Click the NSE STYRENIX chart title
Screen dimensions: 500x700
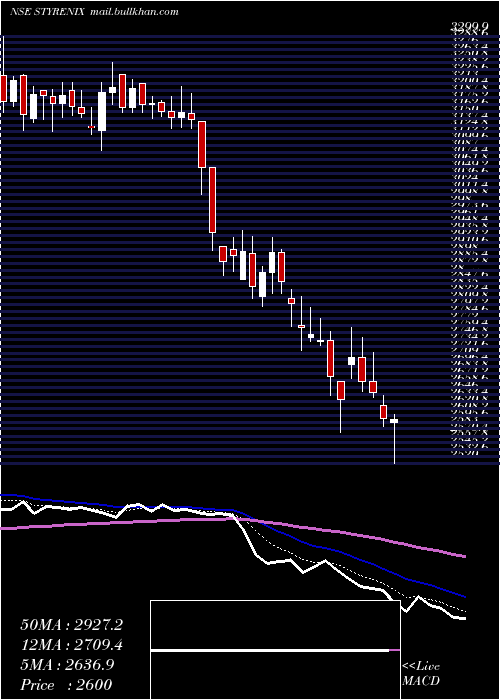pyautogui.click(x=47, y=12)
